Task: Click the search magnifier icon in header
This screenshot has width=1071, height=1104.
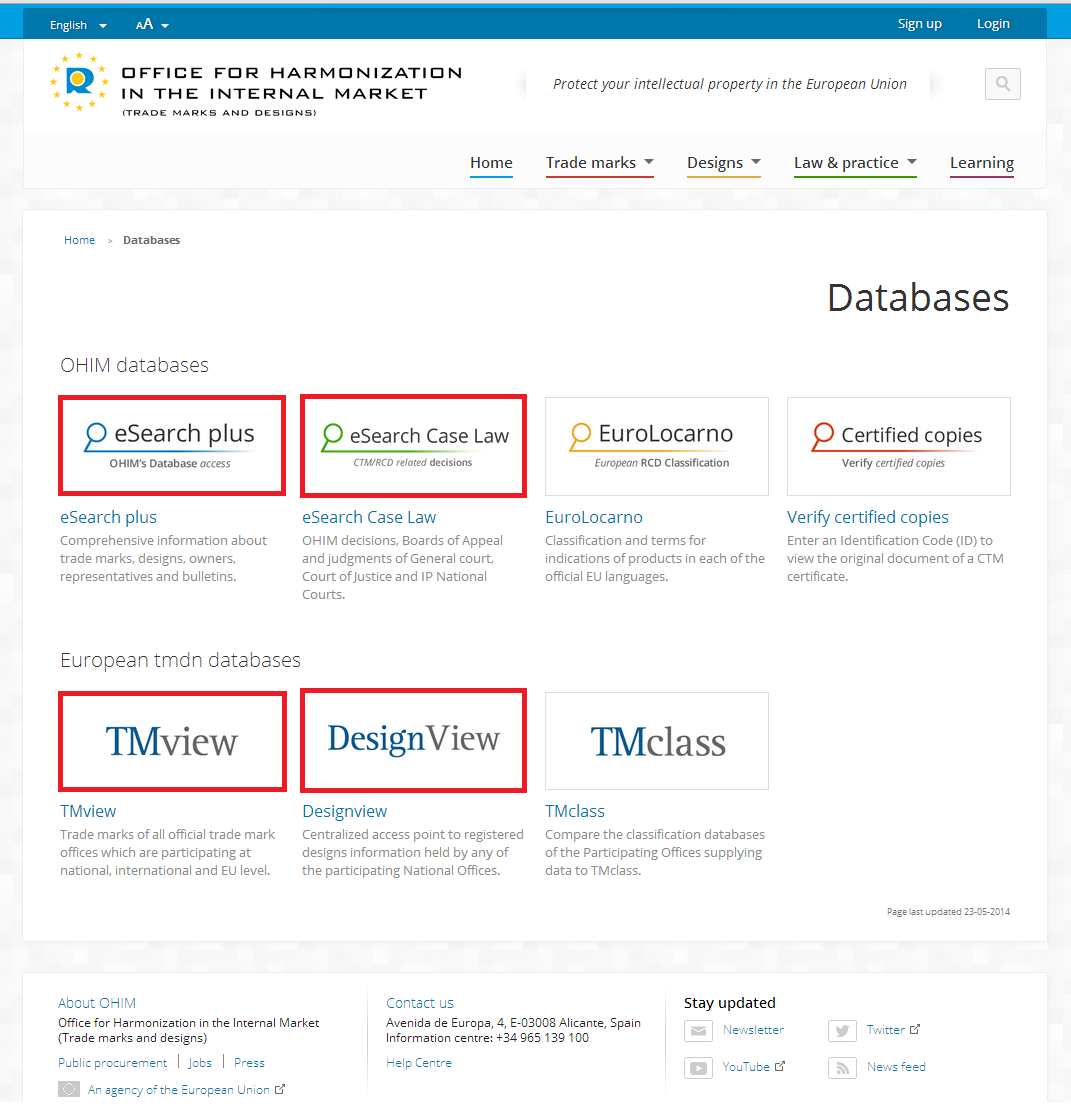Action: pos(1002,84)
